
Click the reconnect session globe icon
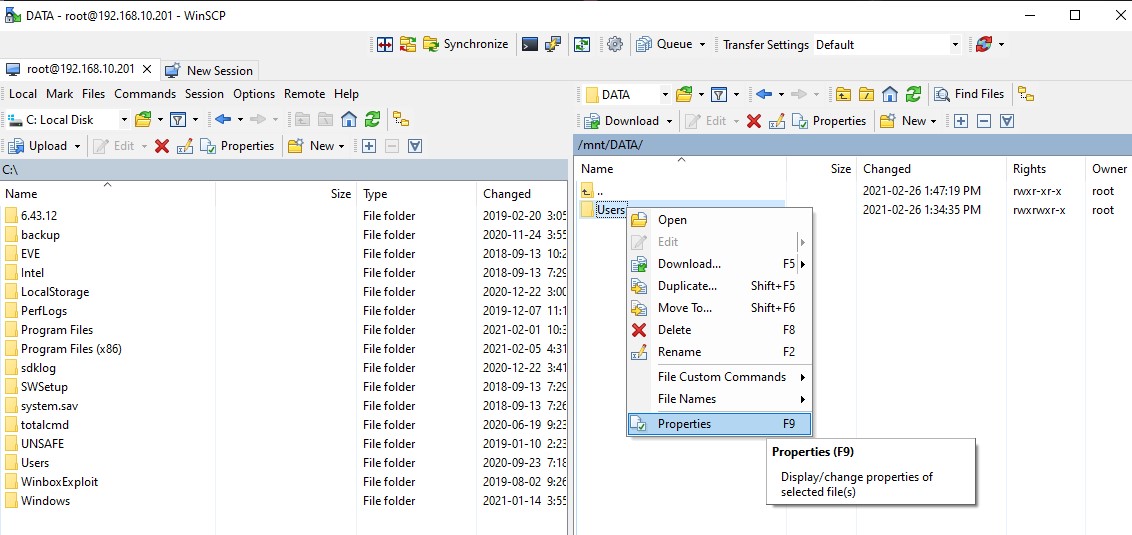pyautogui.click(x=983, y=44)
